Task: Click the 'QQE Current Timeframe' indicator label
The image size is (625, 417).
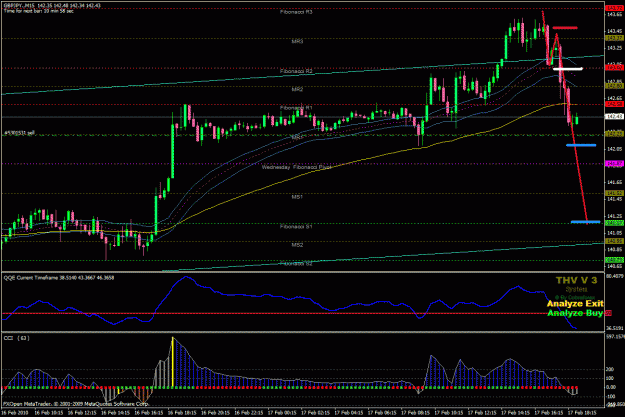Action: click(59, 277)
